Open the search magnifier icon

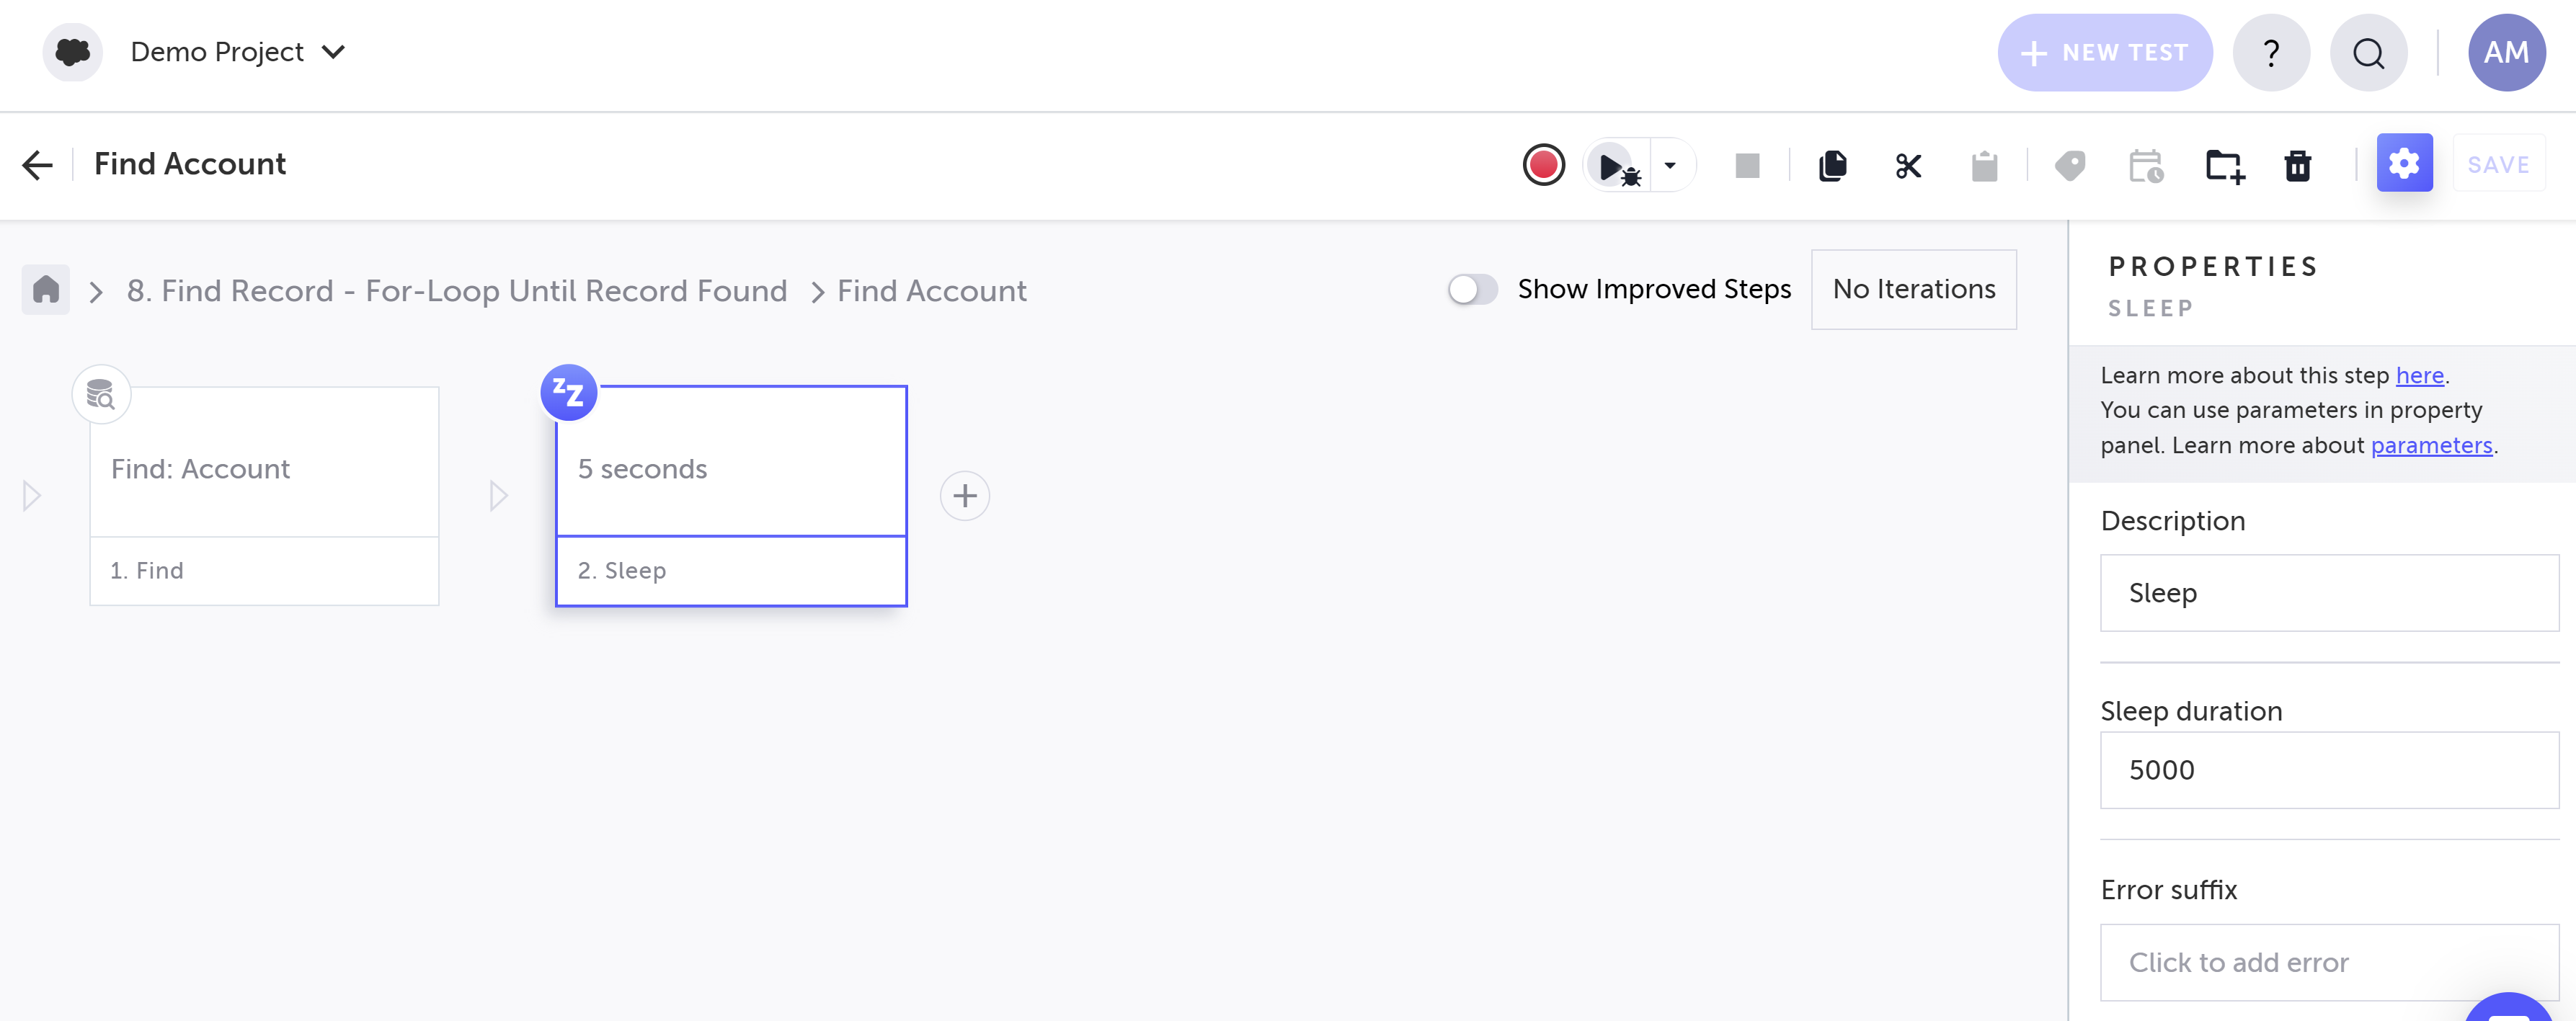coord(2368,53)
